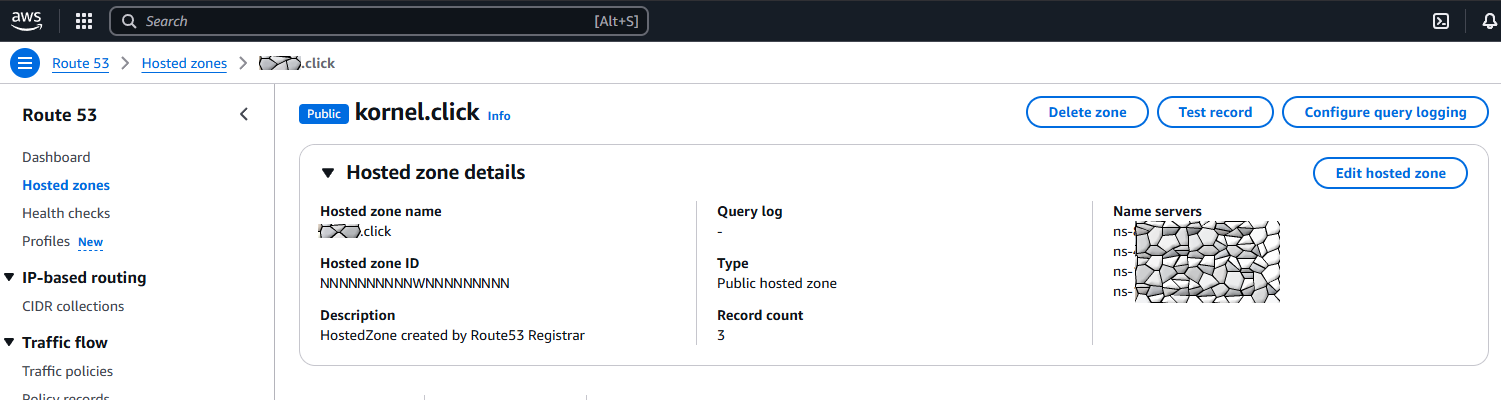Open CIDR collections in the sidebar
Viewport: 1501px width, 400px height.
point(73,306)
